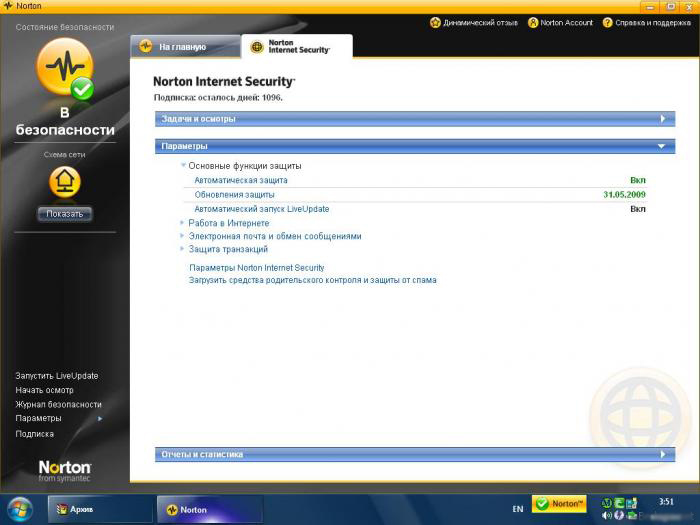Click the network map house icon
Screen dimensions: 700x525
coord(65,182)
